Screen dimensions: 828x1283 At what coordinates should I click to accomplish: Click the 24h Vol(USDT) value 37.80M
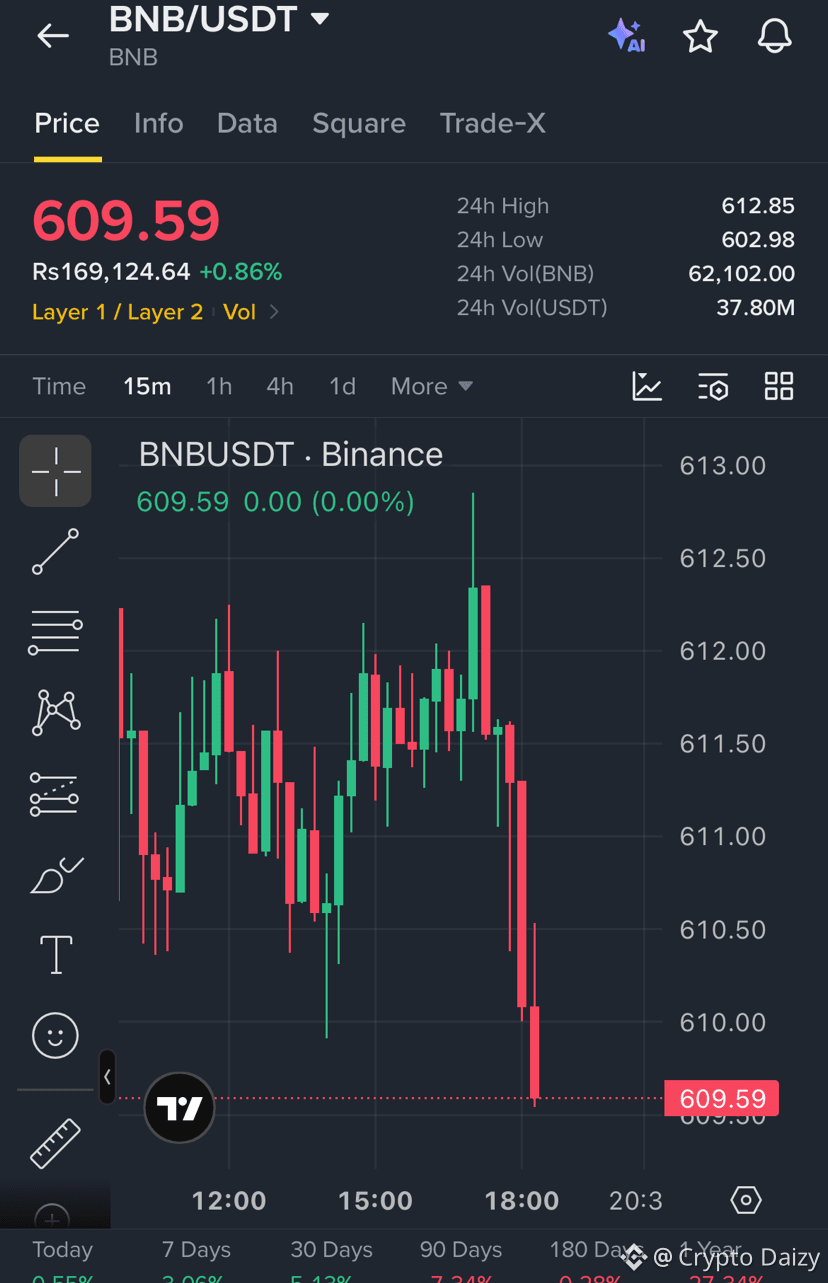point(756,308)
